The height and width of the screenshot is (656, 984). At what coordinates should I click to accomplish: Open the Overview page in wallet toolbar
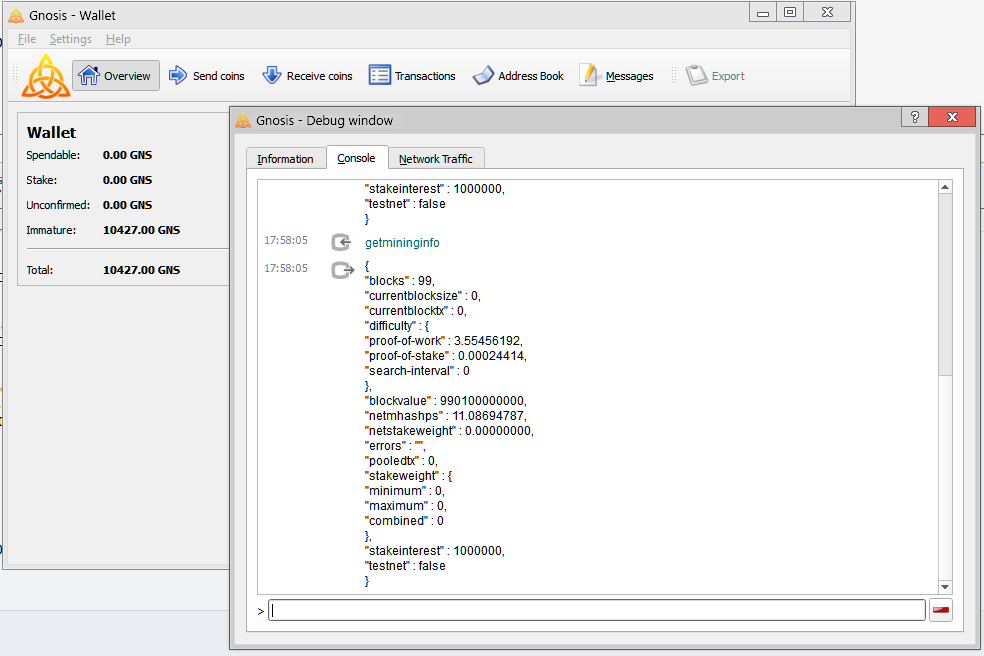coord(115,76)
